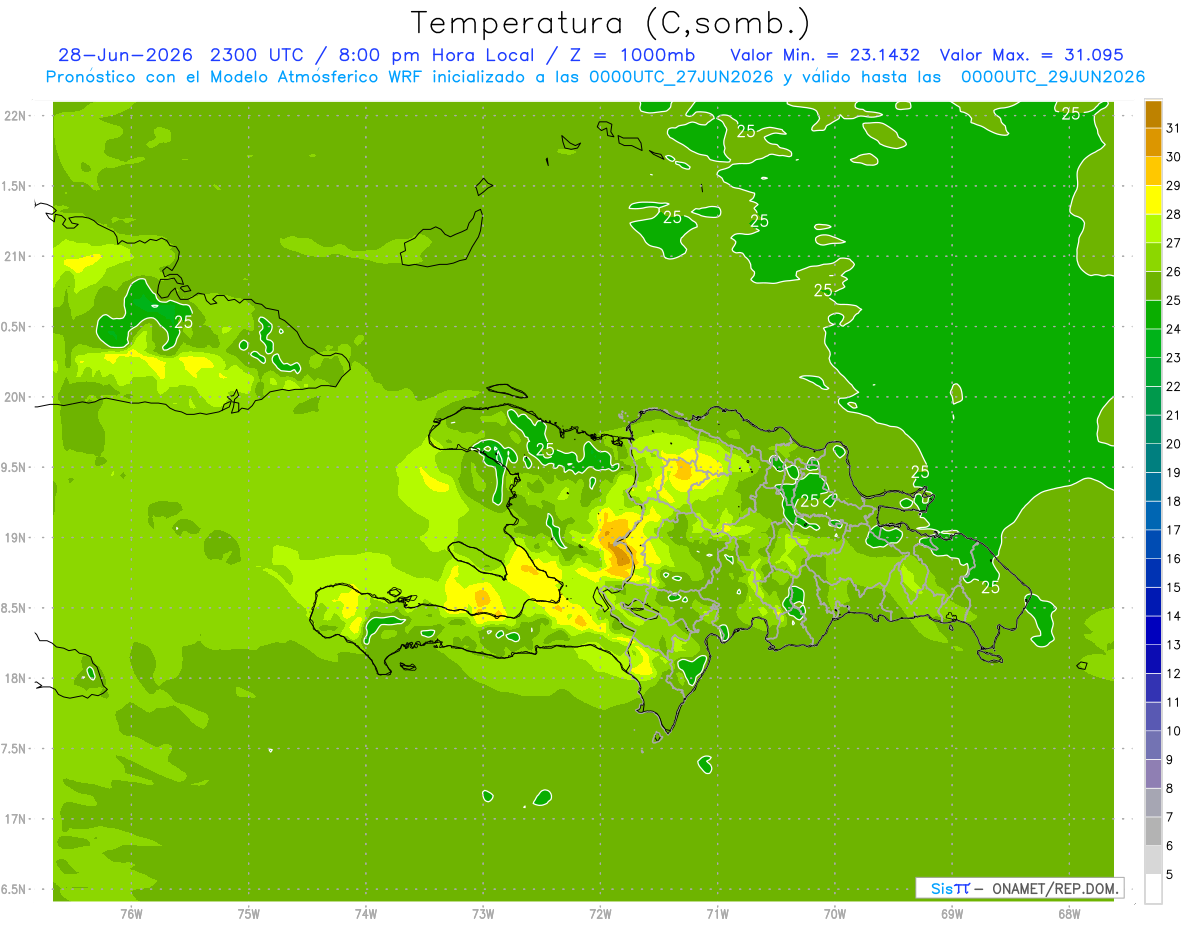The width and height of the screenshot is (1200, 927).
Task: Click "Valor Max. = 31.095" text
Action: [x=1032, y=55]
